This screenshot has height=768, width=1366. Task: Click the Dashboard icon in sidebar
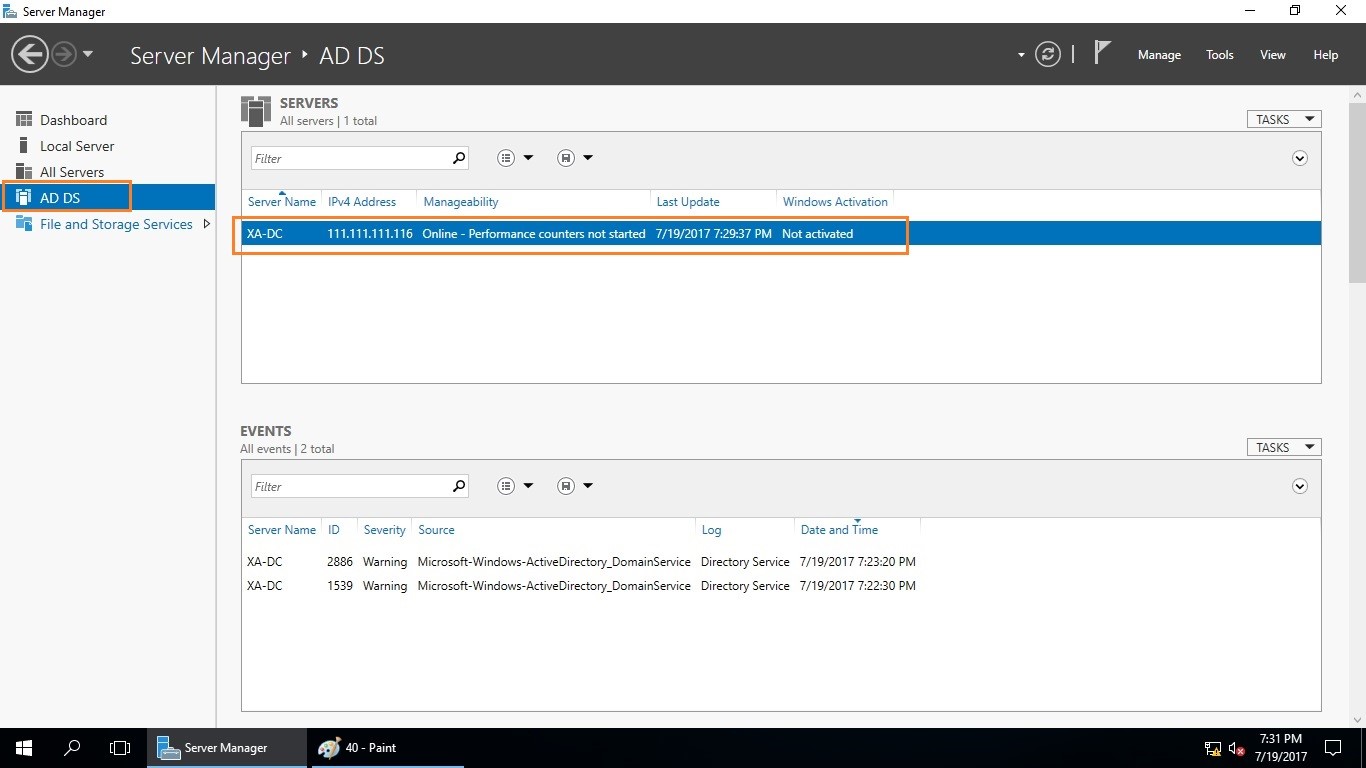tap(24, 120)
